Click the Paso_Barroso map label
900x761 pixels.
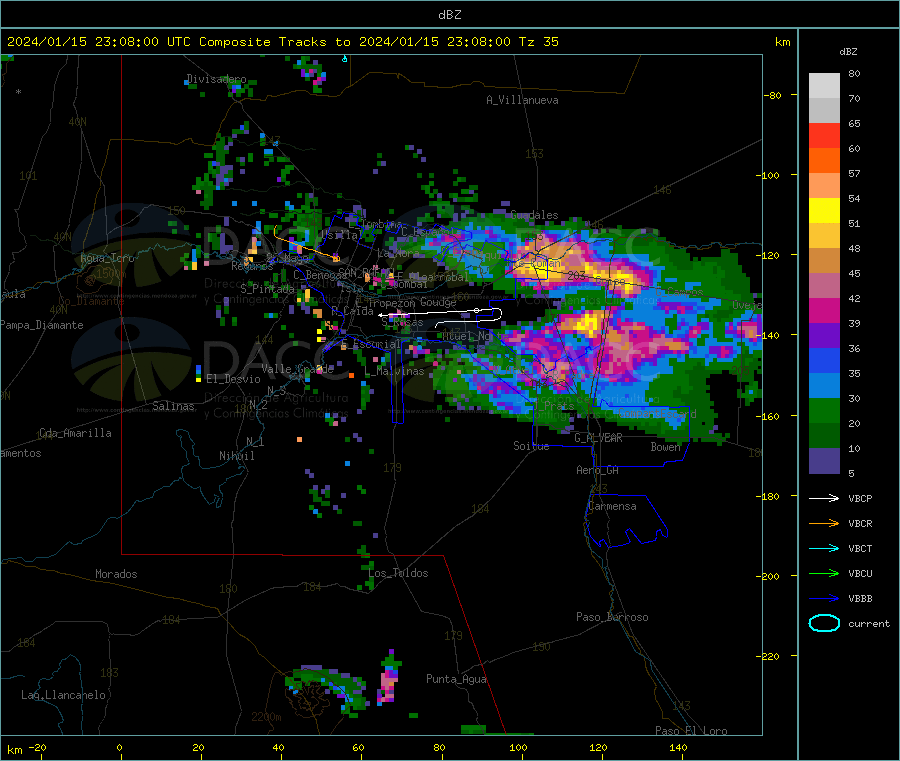(612, 617)
